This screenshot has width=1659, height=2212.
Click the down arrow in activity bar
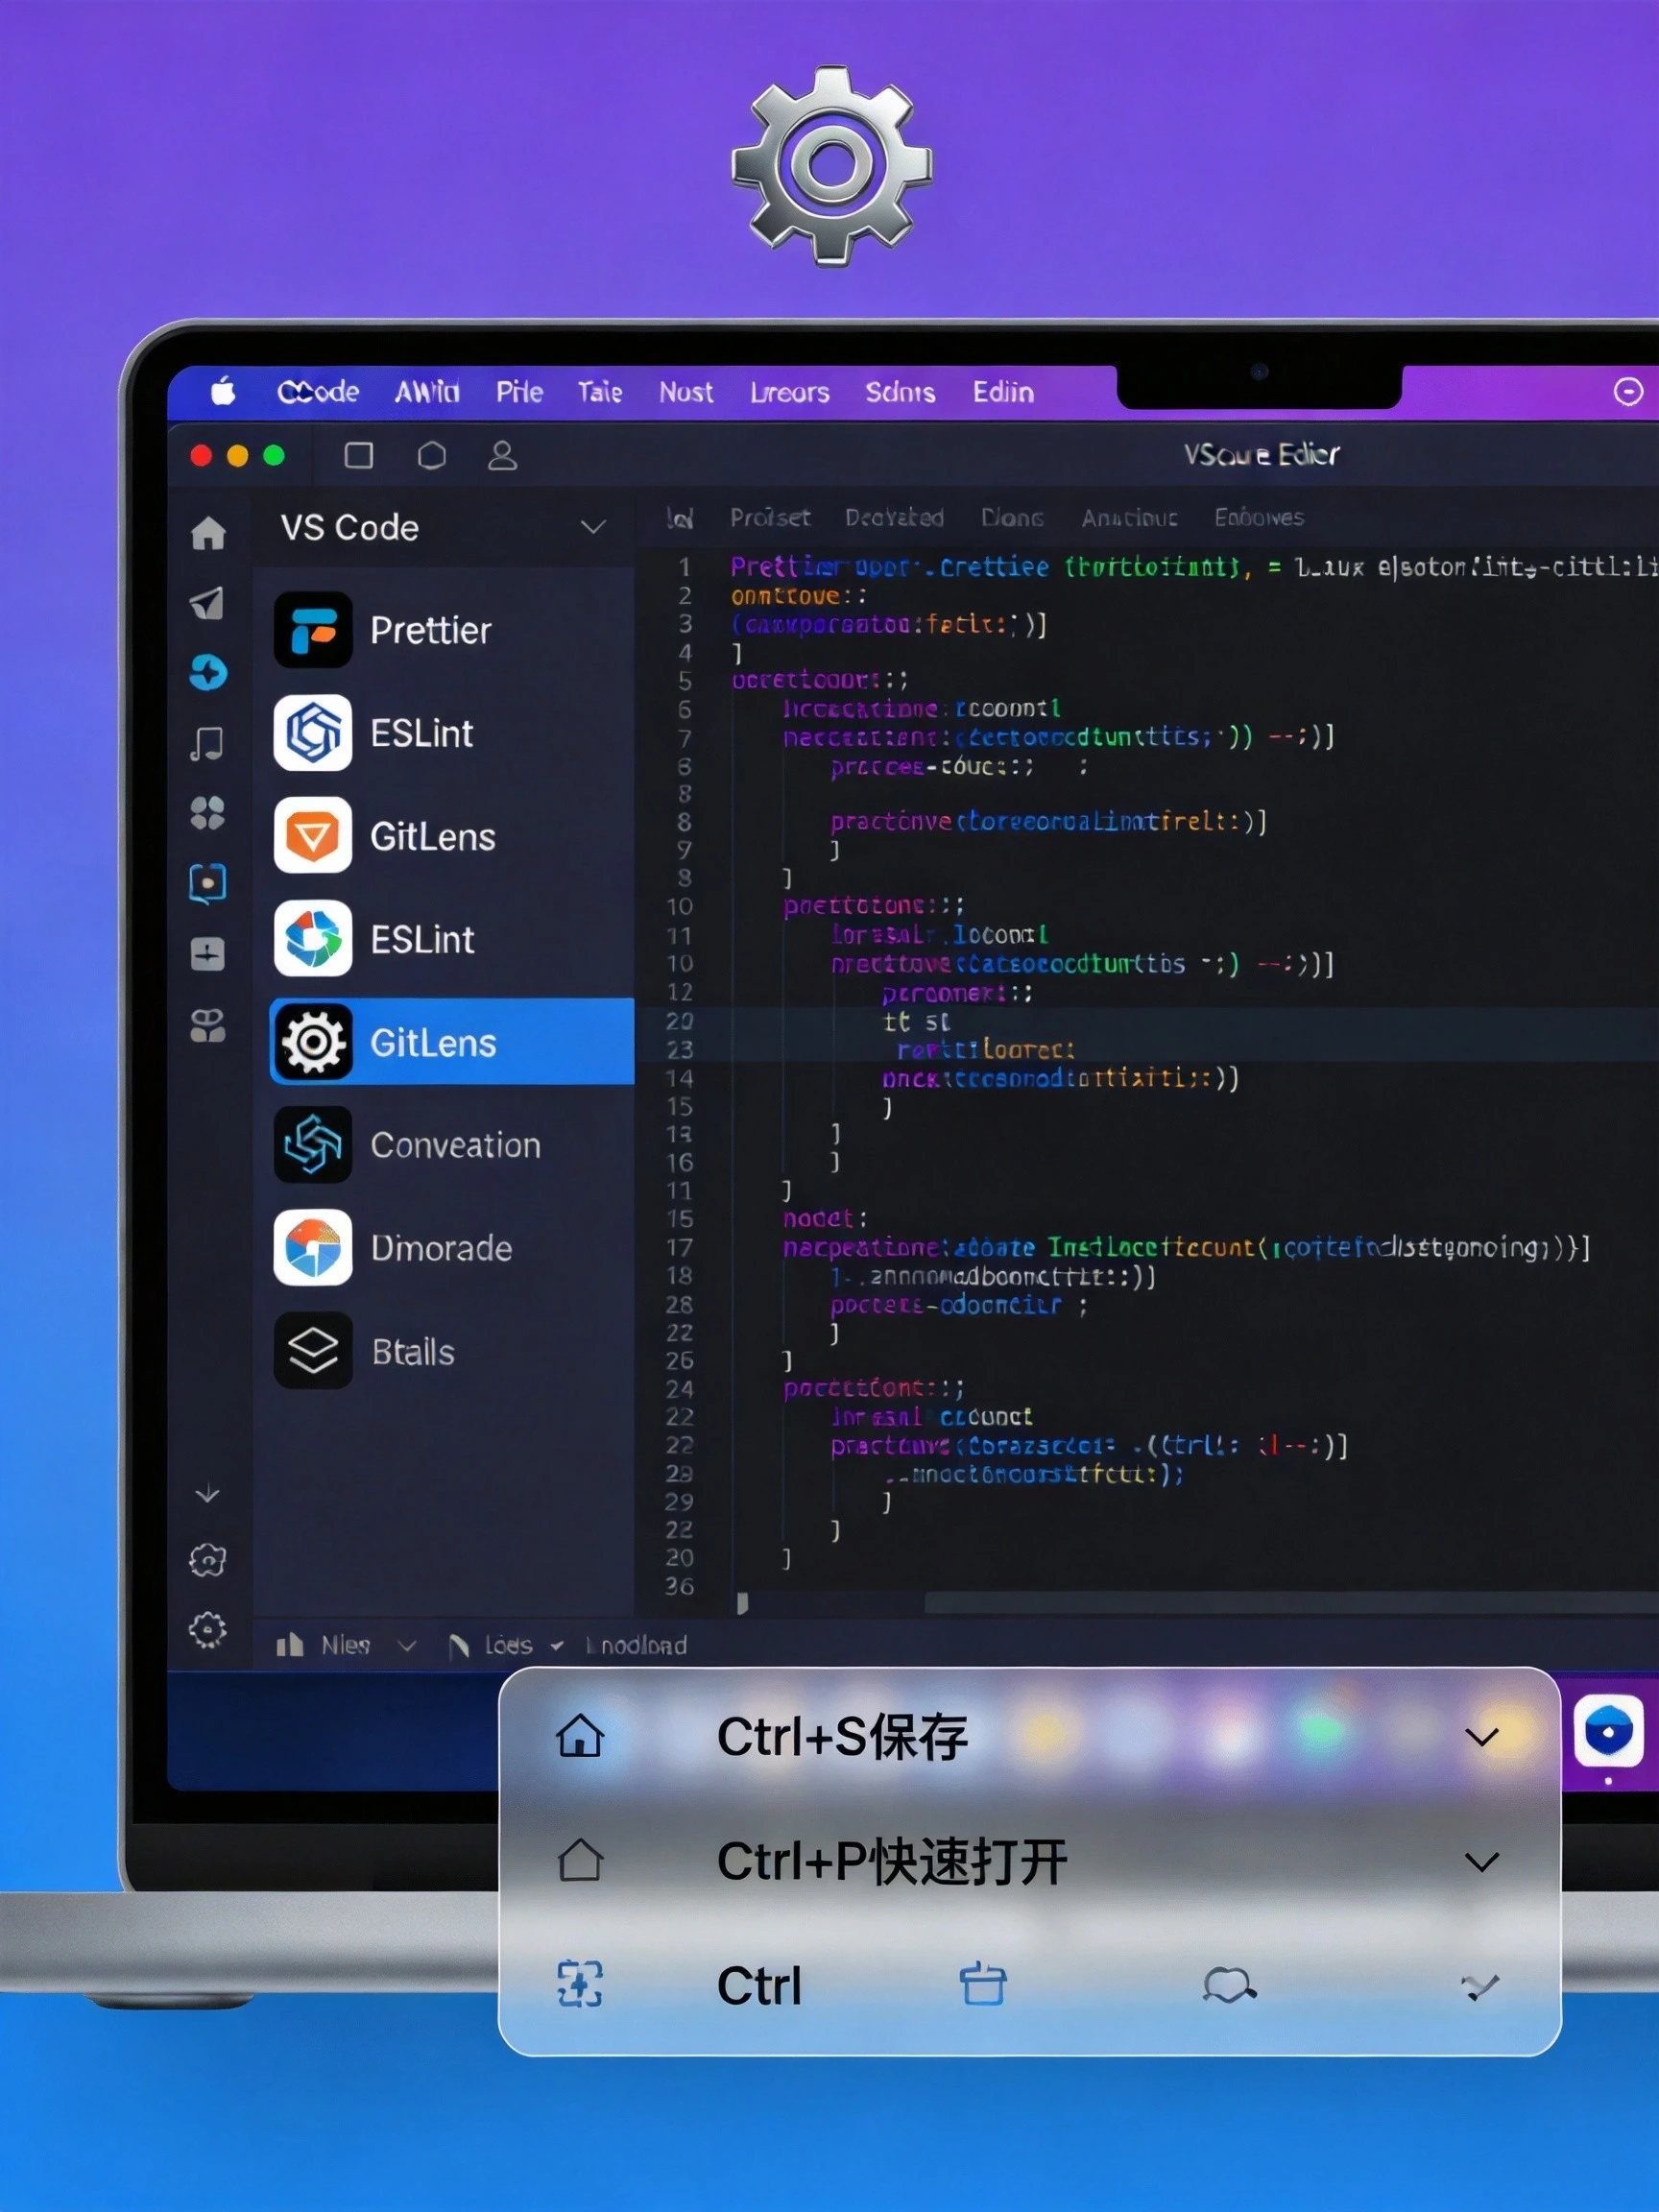(207, 1494)
